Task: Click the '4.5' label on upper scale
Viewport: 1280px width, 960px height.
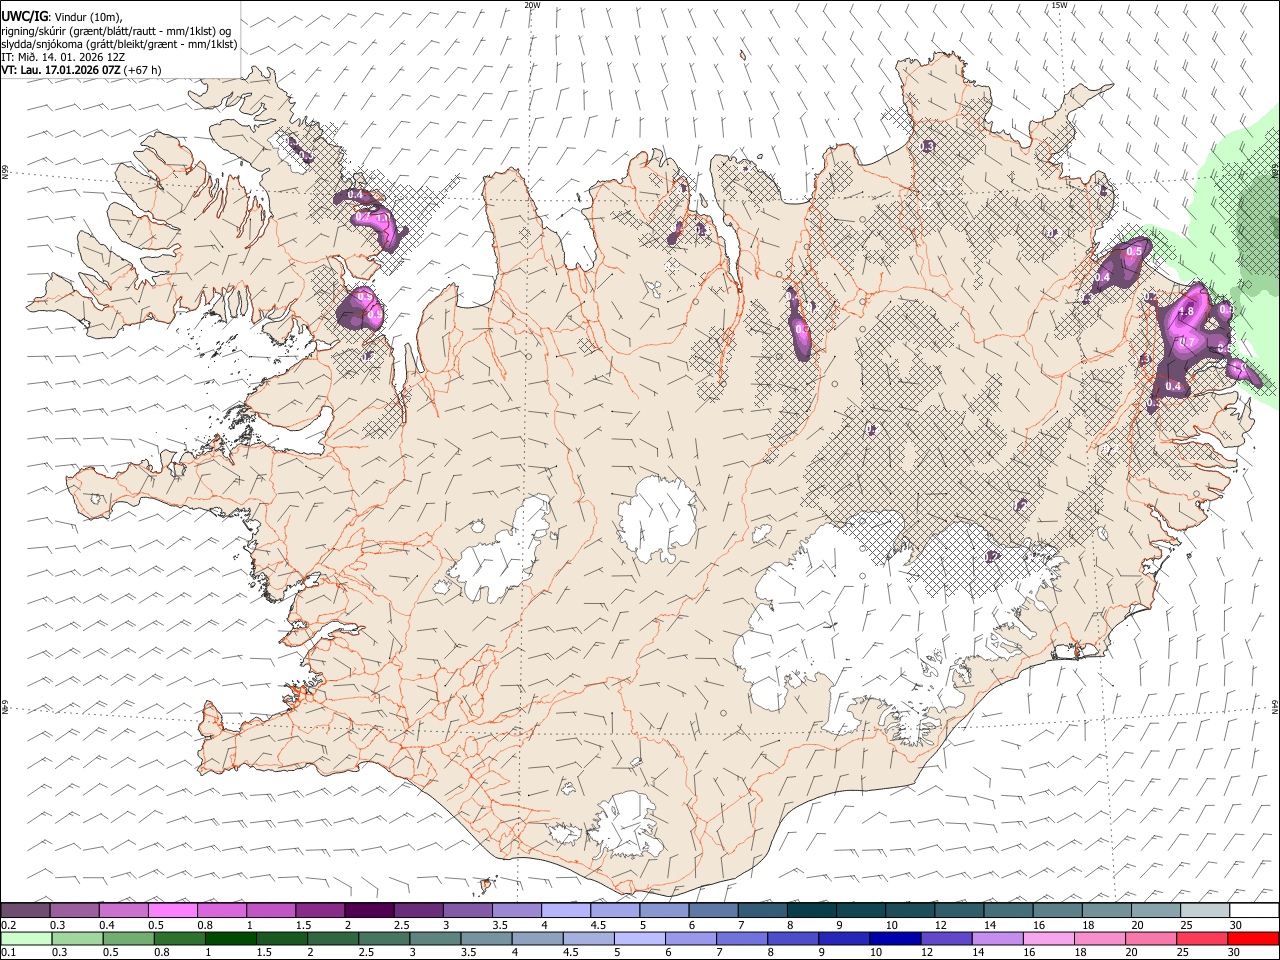Action: [x=599, y=925]
